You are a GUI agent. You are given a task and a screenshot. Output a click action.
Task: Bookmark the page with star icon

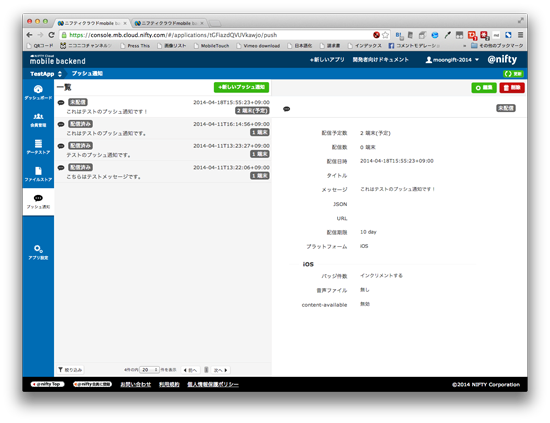[x=385, y=35]
